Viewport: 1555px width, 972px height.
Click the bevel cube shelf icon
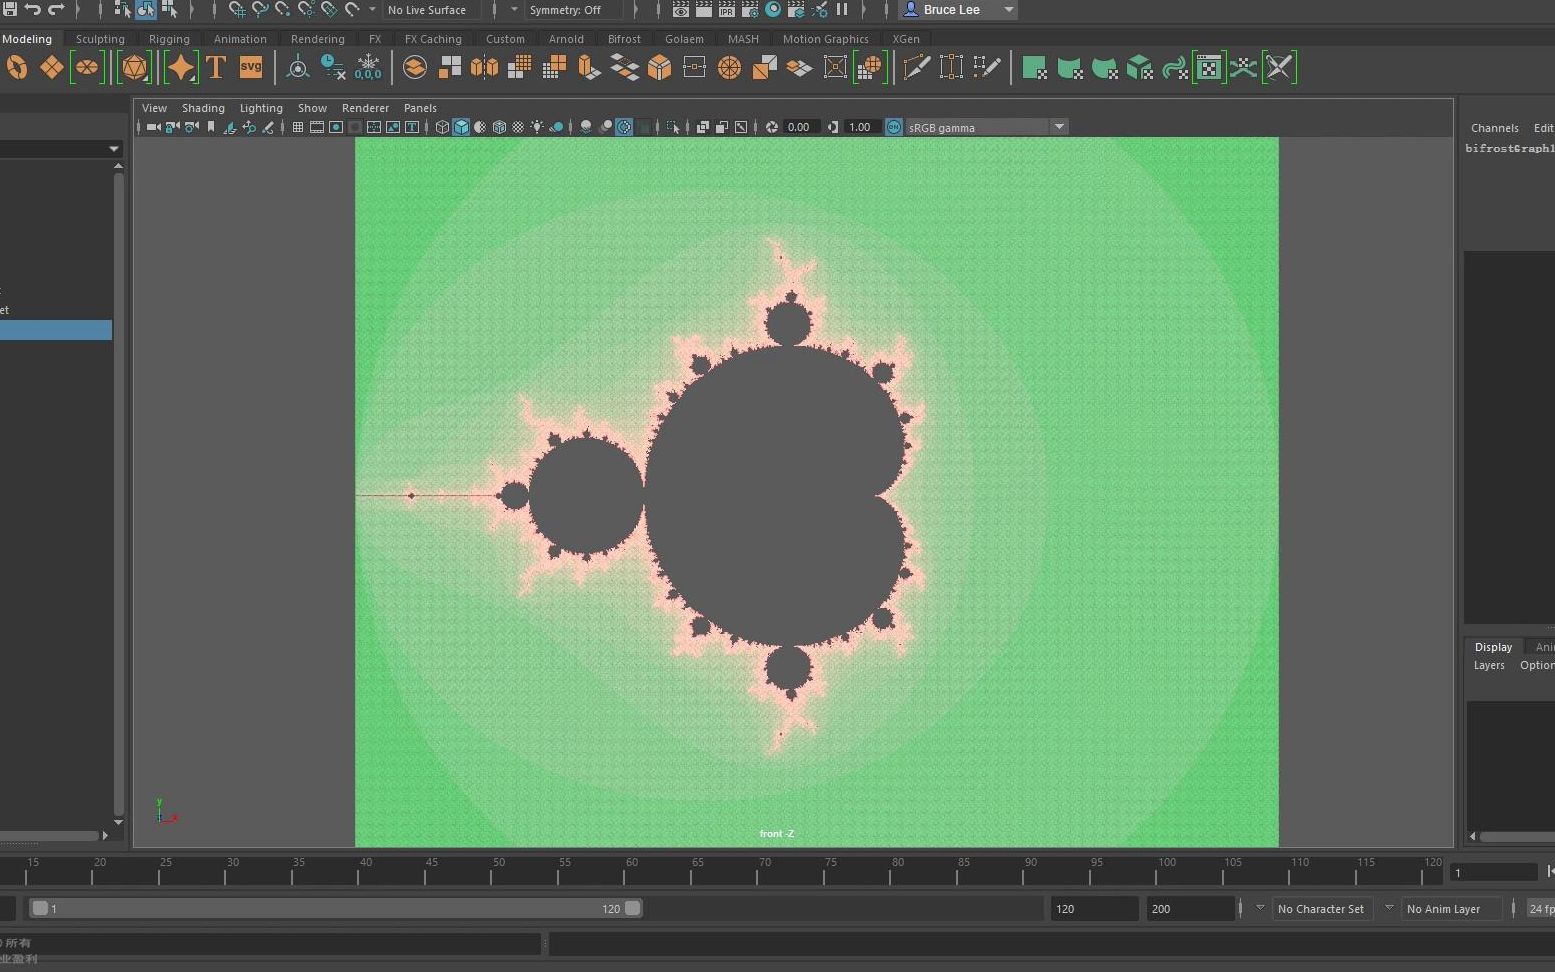click(659, 67)
